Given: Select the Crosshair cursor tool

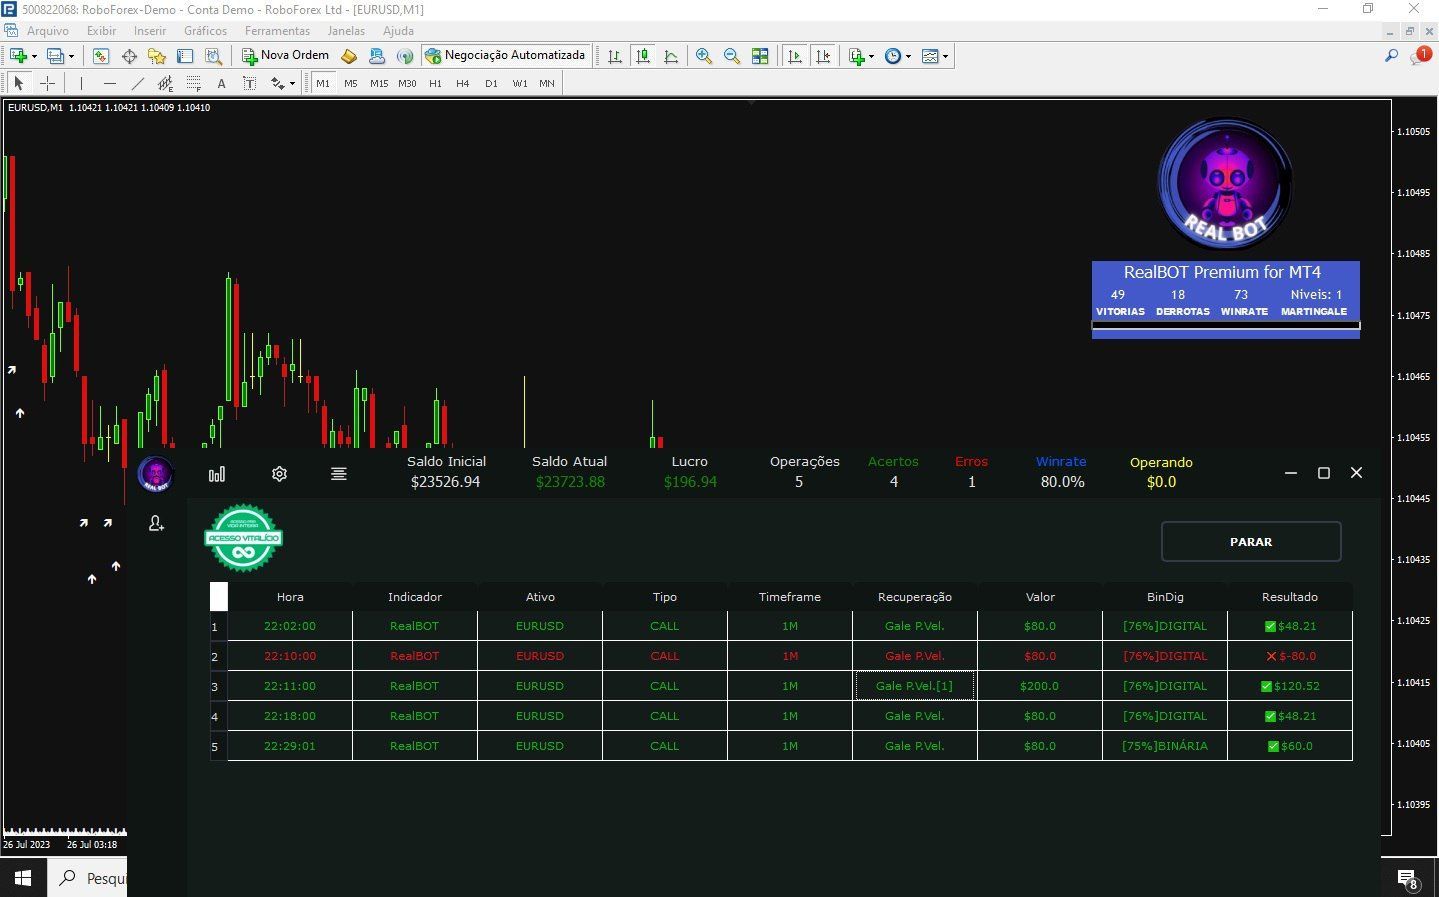Looking at the screenshot, I should click(x=47, y=83).
